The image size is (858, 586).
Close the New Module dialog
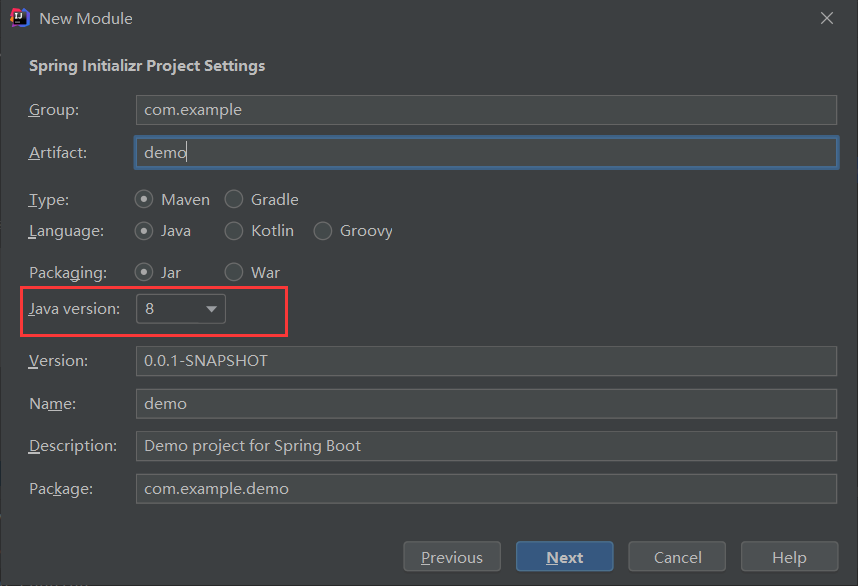827,18
